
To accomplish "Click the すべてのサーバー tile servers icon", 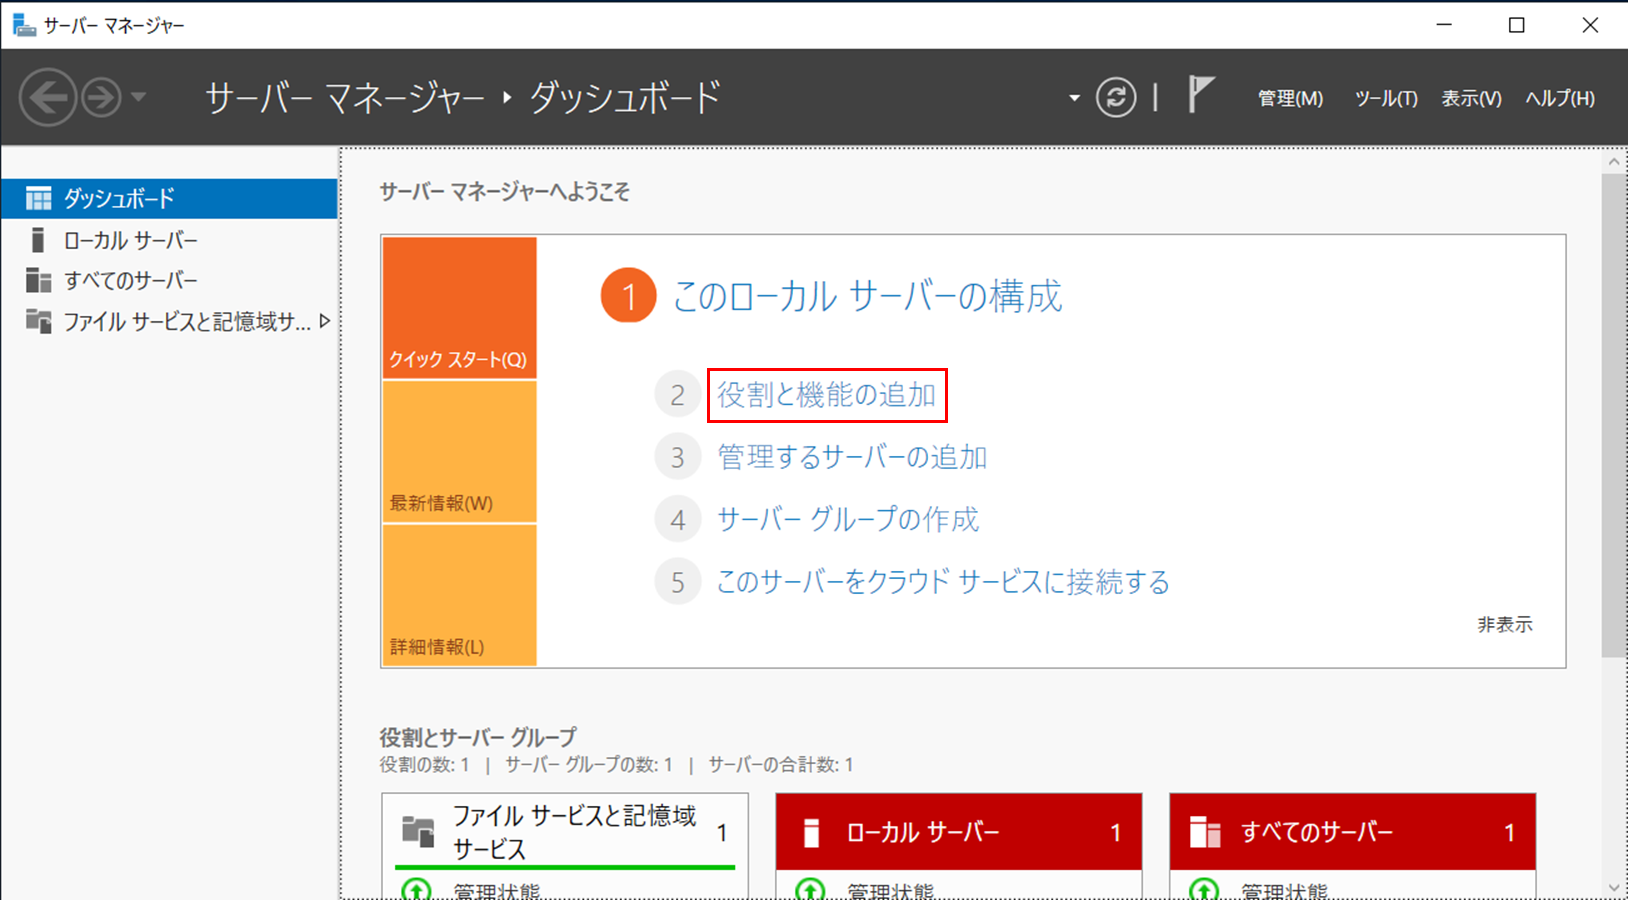I will [1205, 832].
